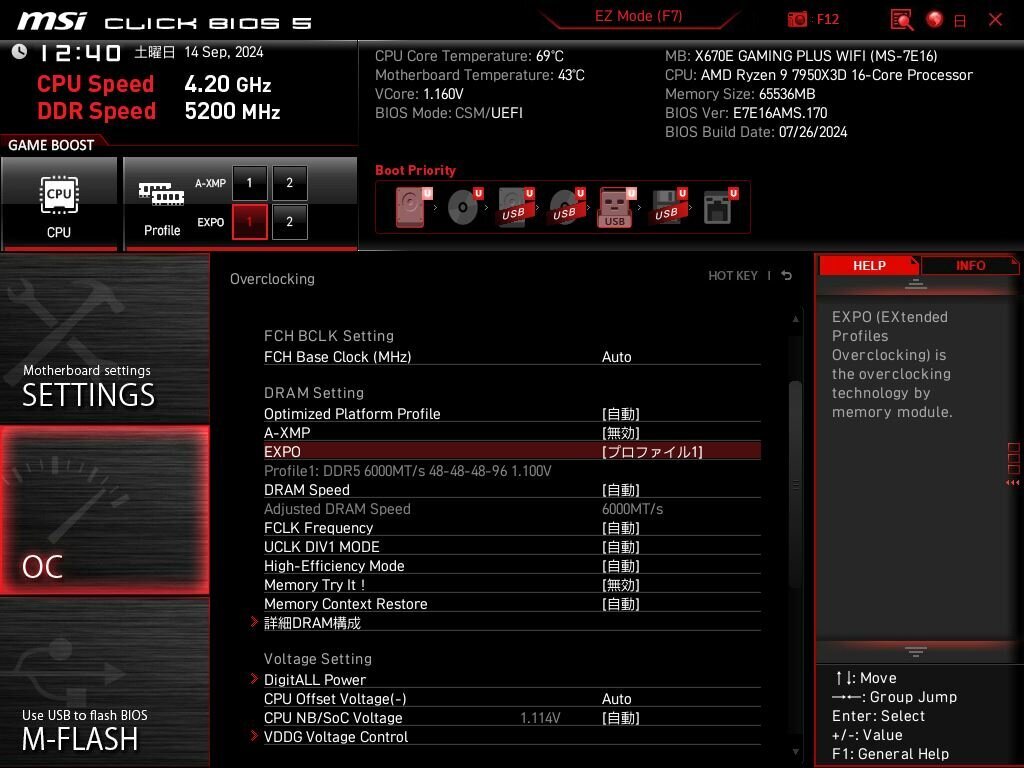The width and height of the screenshot is (1024, 768).
Task: Open the OC overclocking menu
Action: click(x=104, y=510)
